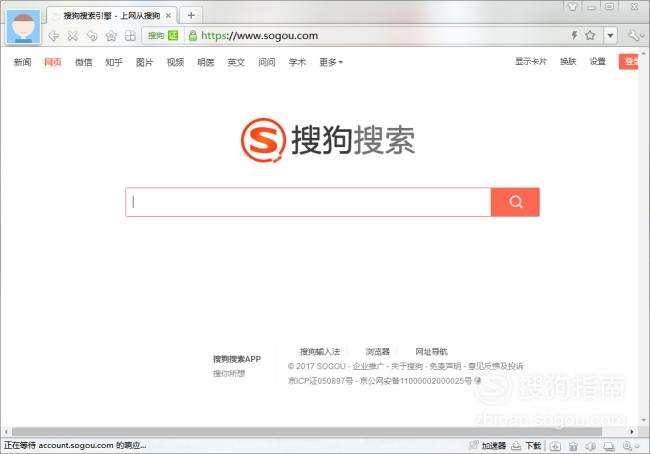Viewport: 650px width, 454px height.
Task: Bookmark page with address bar star
Action: pos(590,35)
